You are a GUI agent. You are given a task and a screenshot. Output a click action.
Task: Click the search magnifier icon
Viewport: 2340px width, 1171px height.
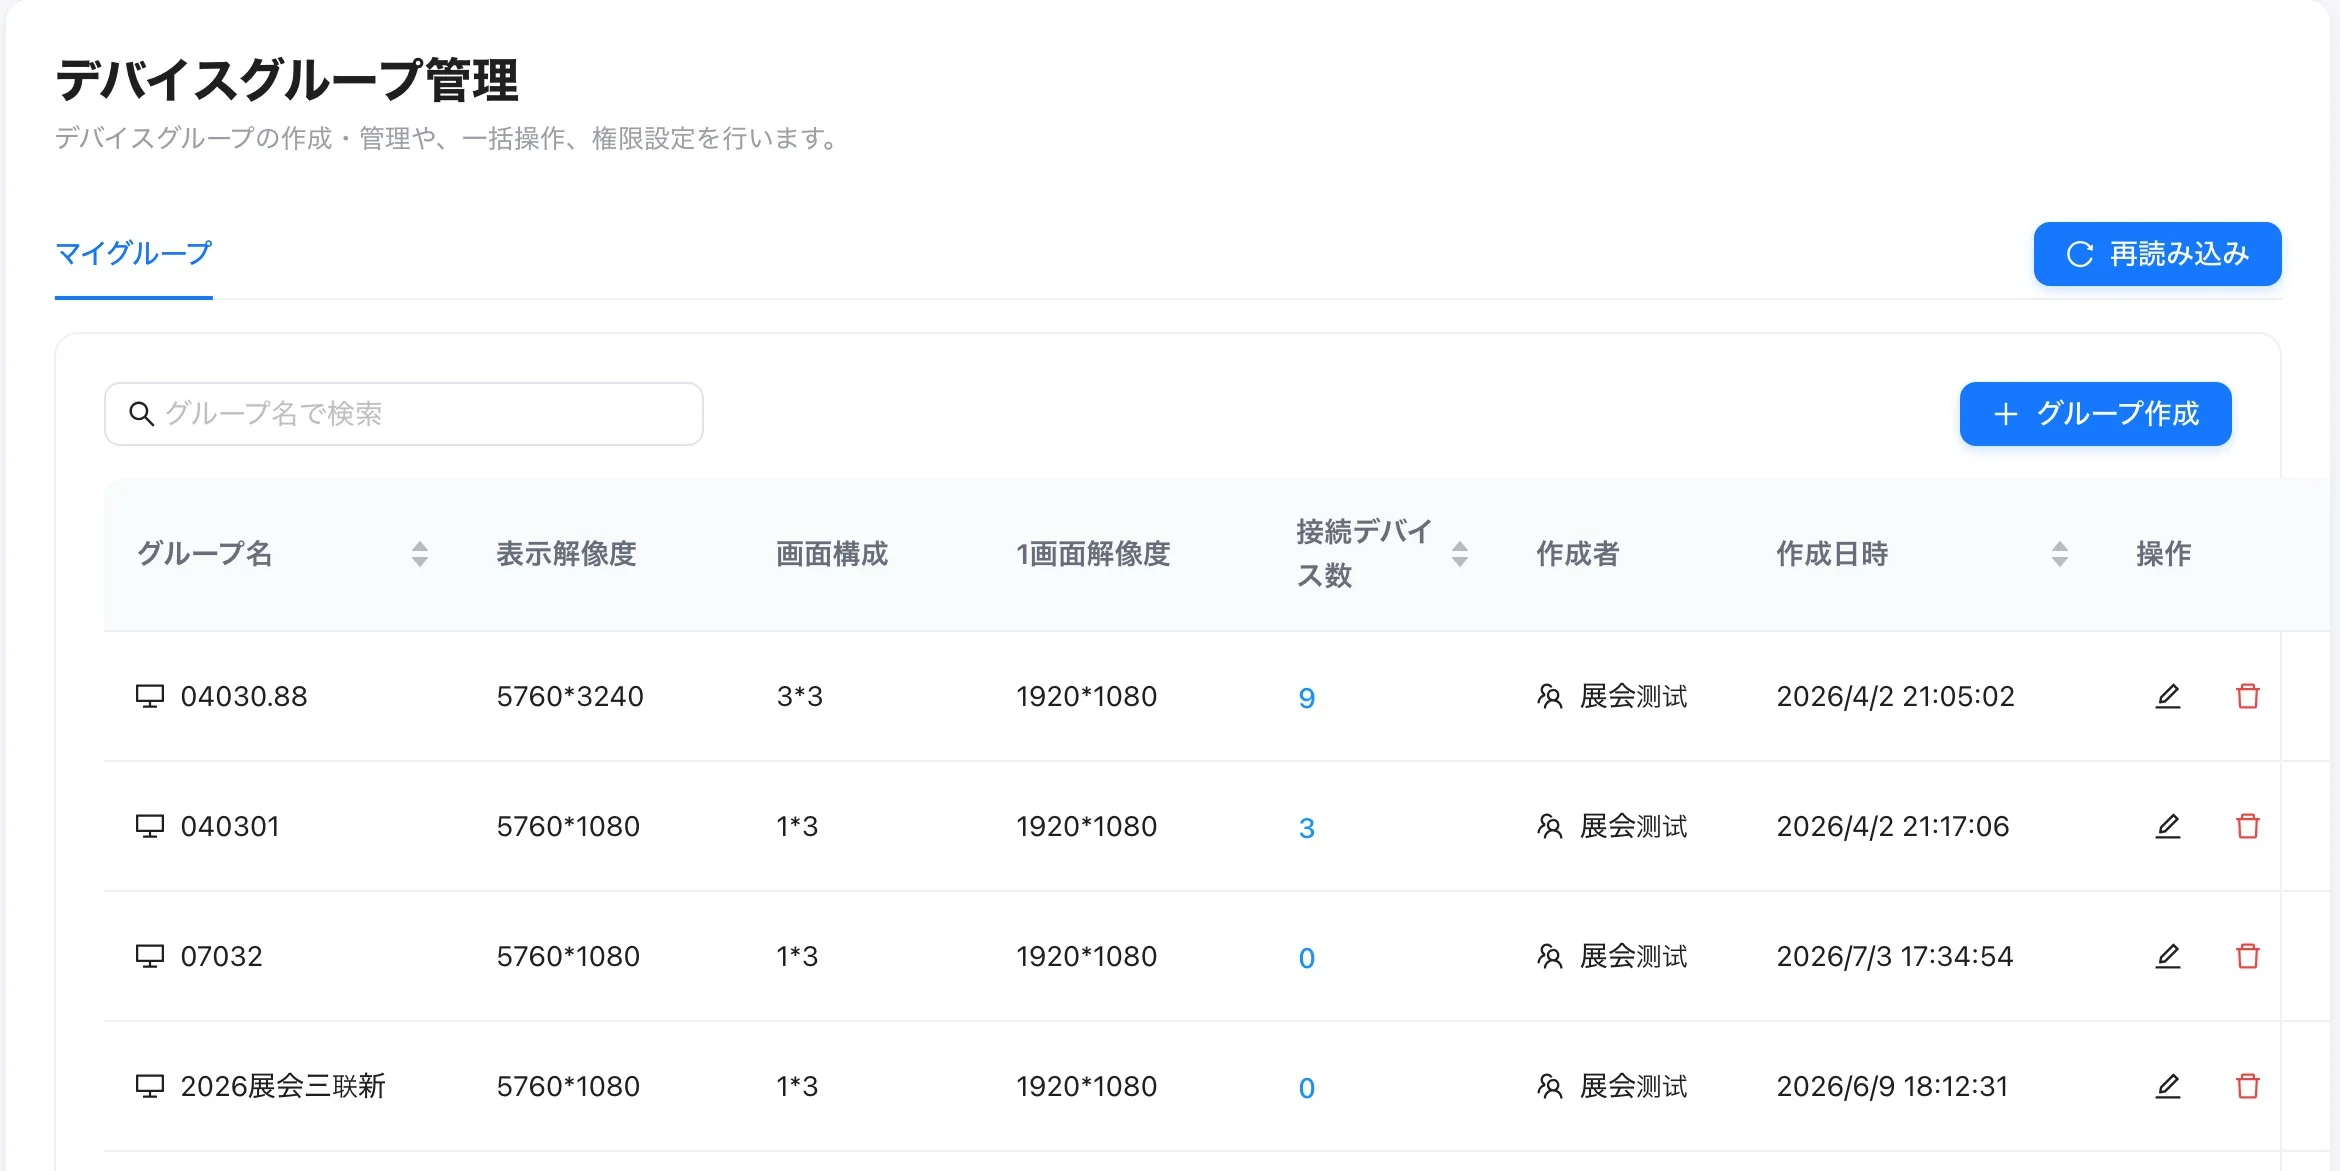(141, 414)
